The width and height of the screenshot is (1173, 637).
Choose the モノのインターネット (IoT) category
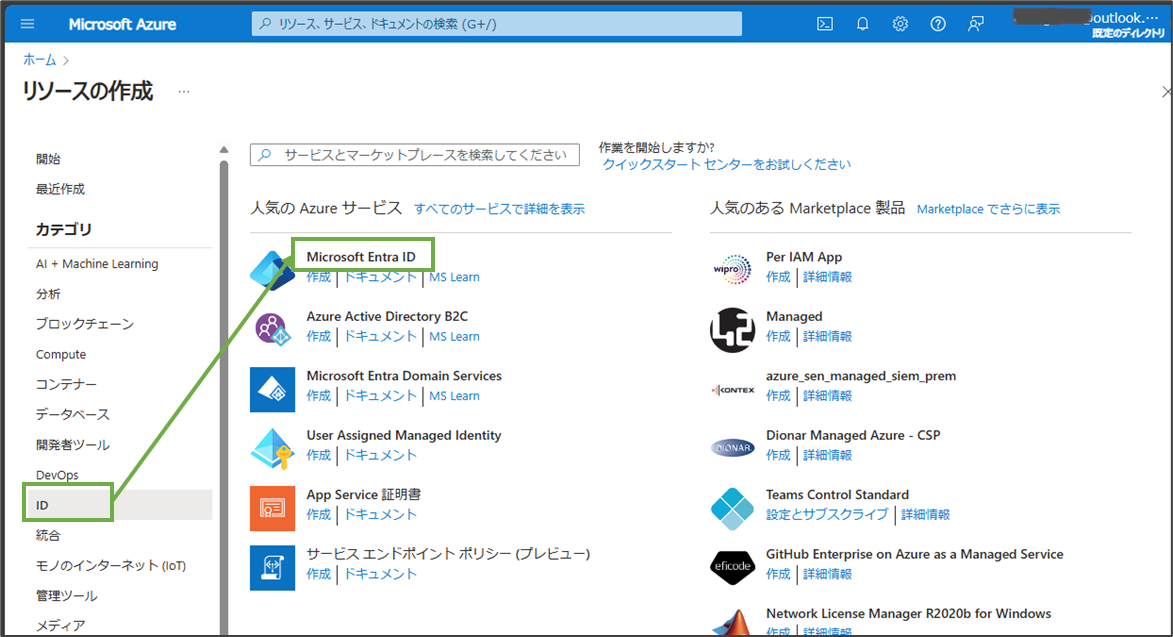(x=111, y=565)
